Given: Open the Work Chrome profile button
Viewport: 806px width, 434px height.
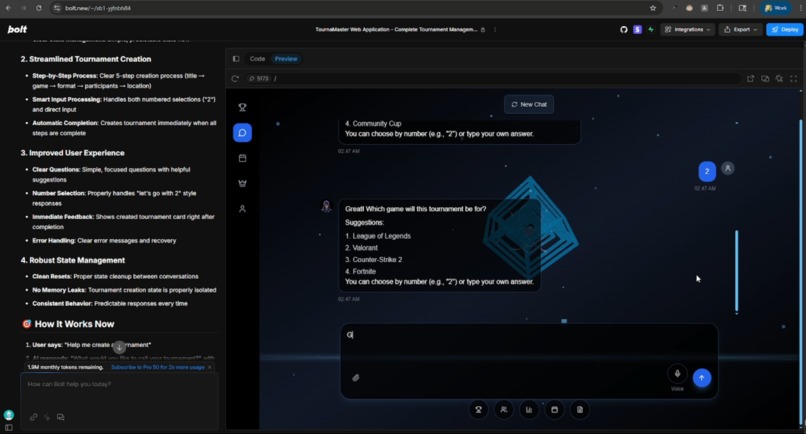Looking at the screenshot, I should (x=775, y=8).
